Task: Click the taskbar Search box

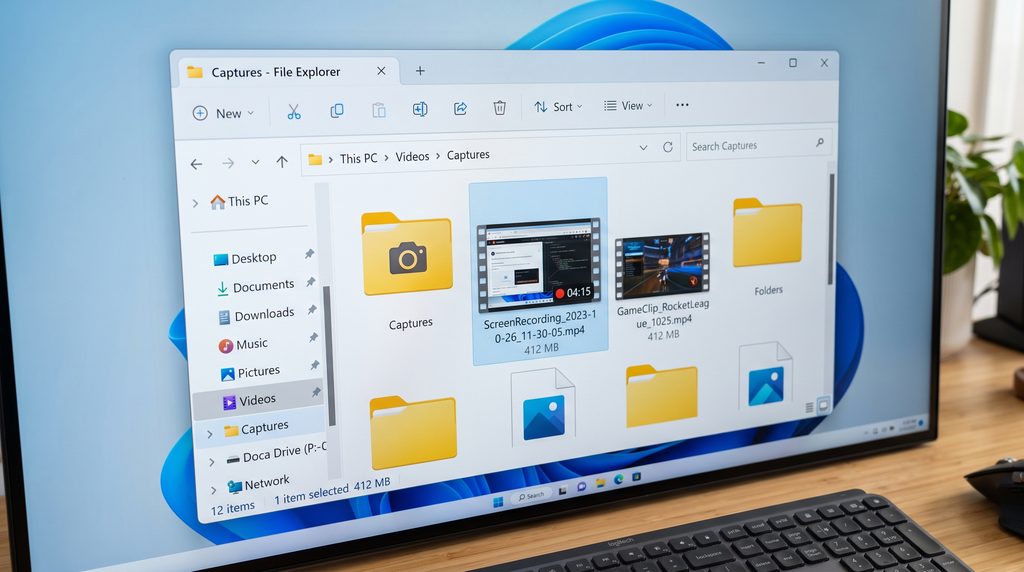Action: point(531,496)
